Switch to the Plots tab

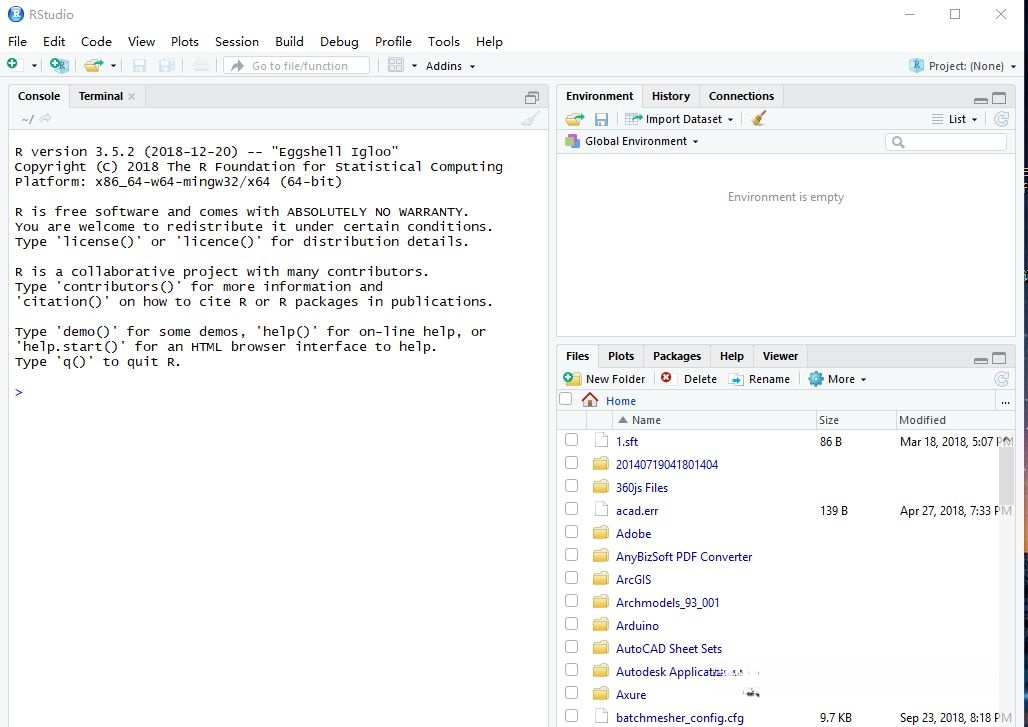tap(621, 356)
